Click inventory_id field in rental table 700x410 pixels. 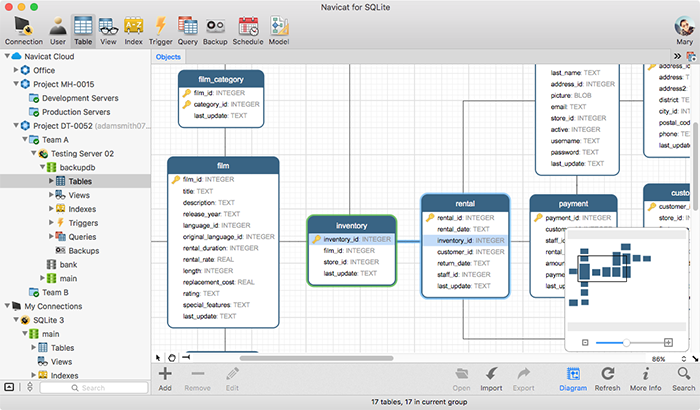click(465, 240)
